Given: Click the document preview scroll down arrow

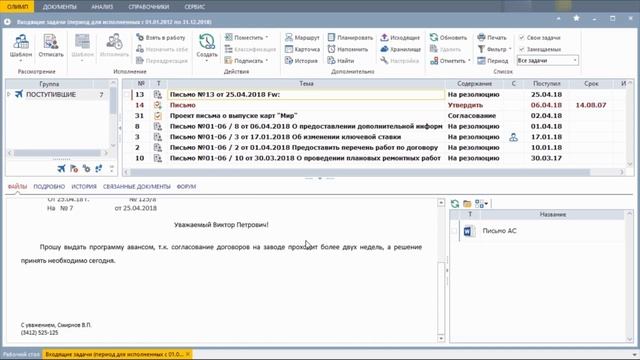Looking at the screenshot, I should pyautogui.click(x=441, y=338).
